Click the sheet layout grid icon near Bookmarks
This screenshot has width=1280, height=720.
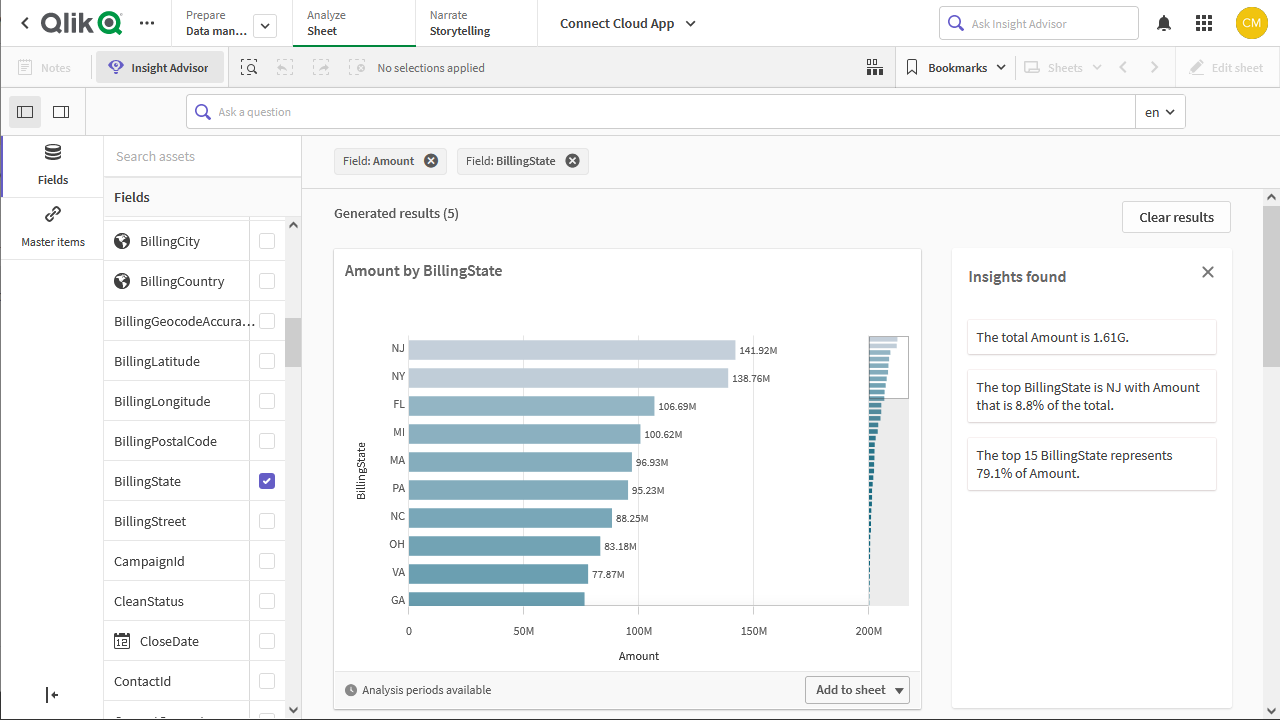pyautogui.click(x=874, y=67)
